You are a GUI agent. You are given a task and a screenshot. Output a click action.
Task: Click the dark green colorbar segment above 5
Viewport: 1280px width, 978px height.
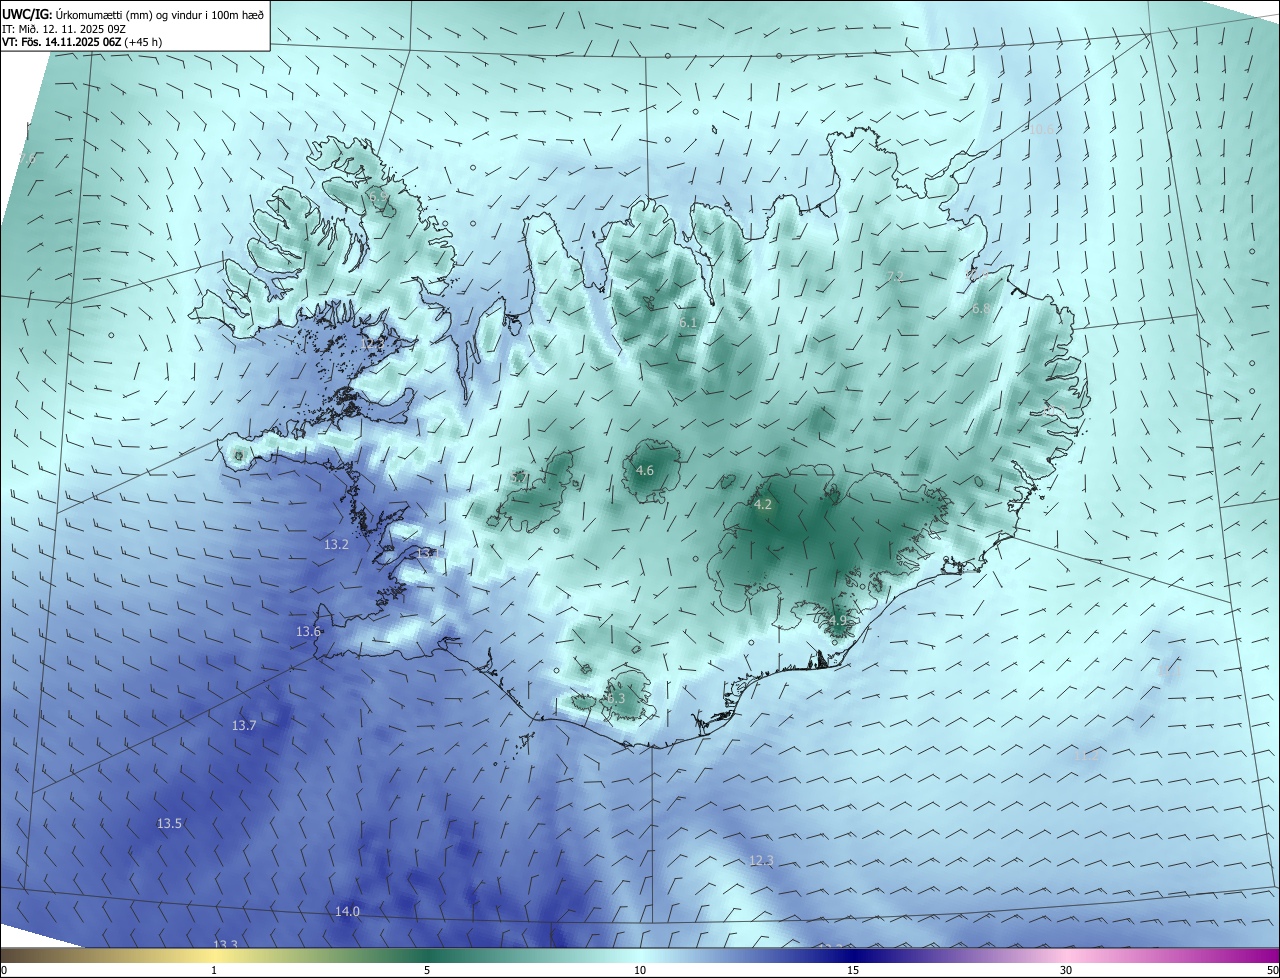[427, 956]
